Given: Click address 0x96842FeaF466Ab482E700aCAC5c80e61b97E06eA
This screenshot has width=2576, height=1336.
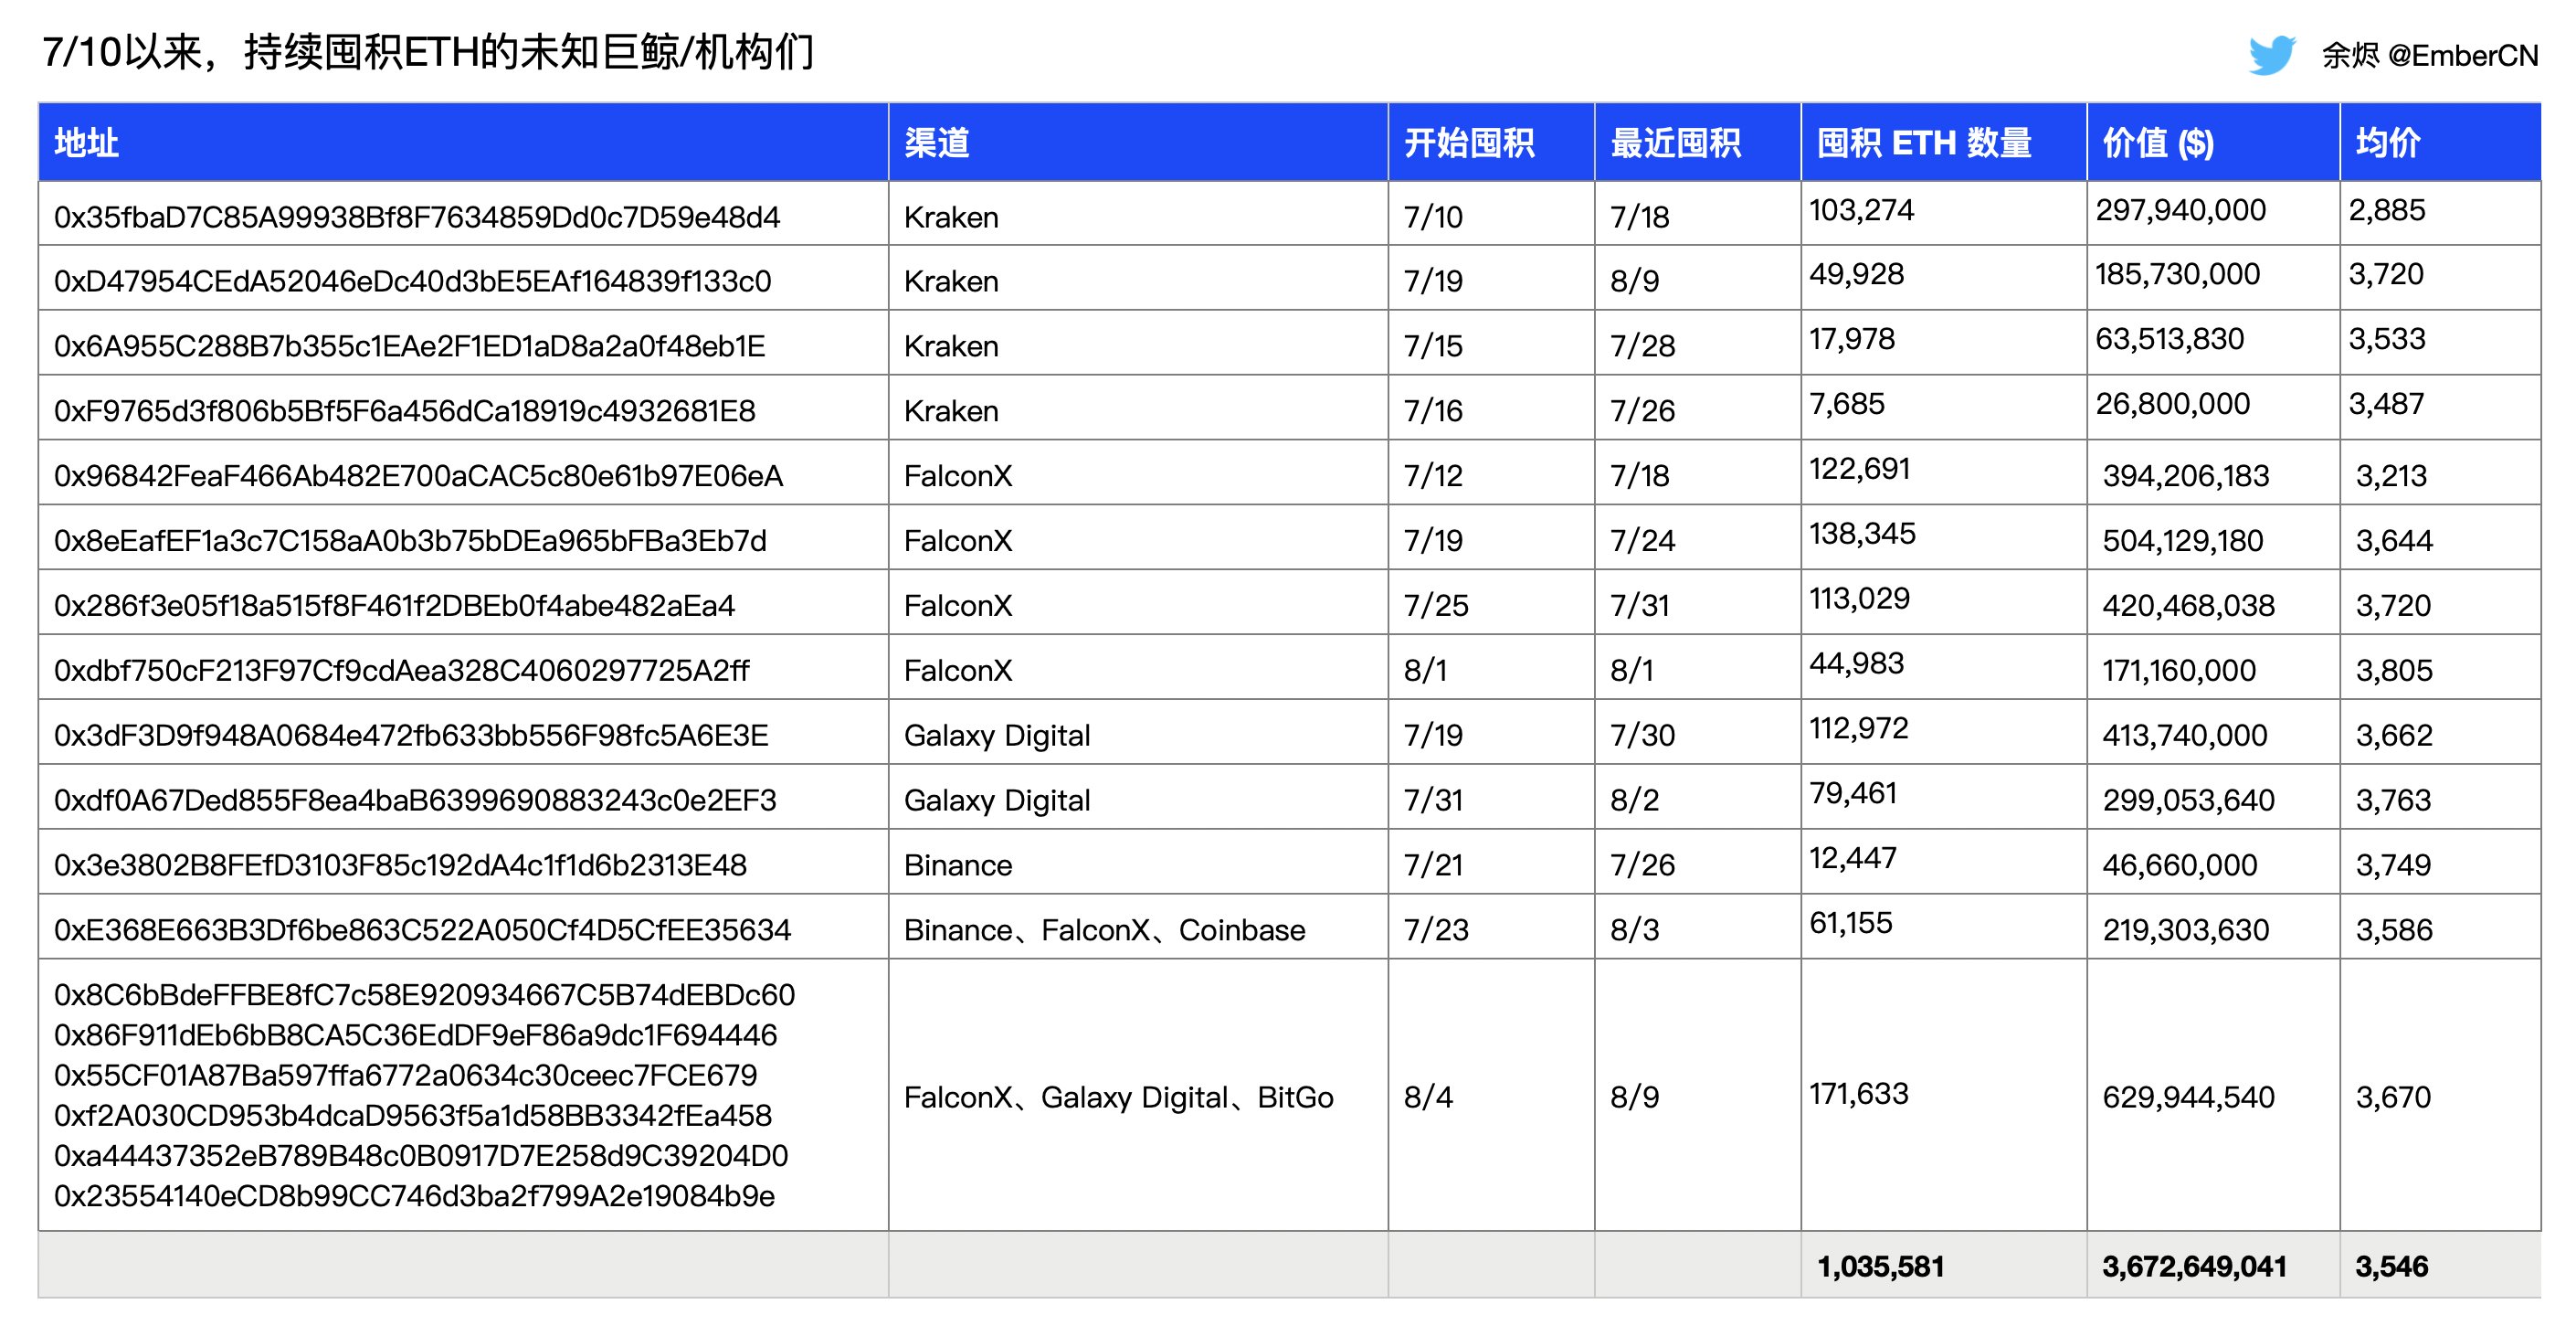Looking at the screenshot, I should click(418, 475).
